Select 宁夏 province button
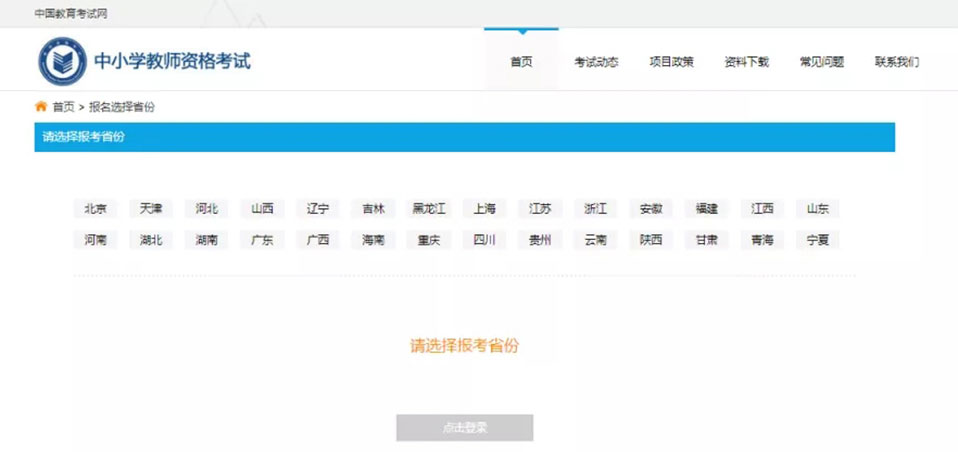 click(x=818, y=240)
